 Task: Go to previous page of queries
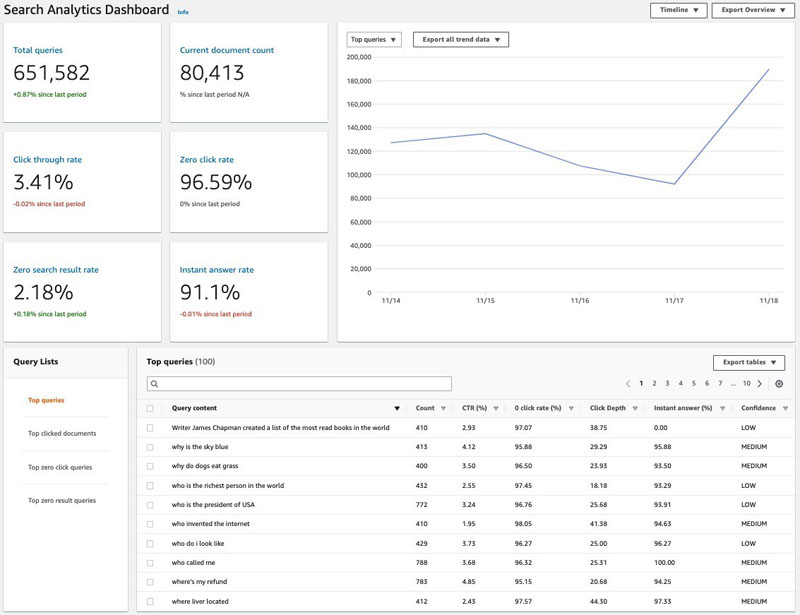click(628, 384)
